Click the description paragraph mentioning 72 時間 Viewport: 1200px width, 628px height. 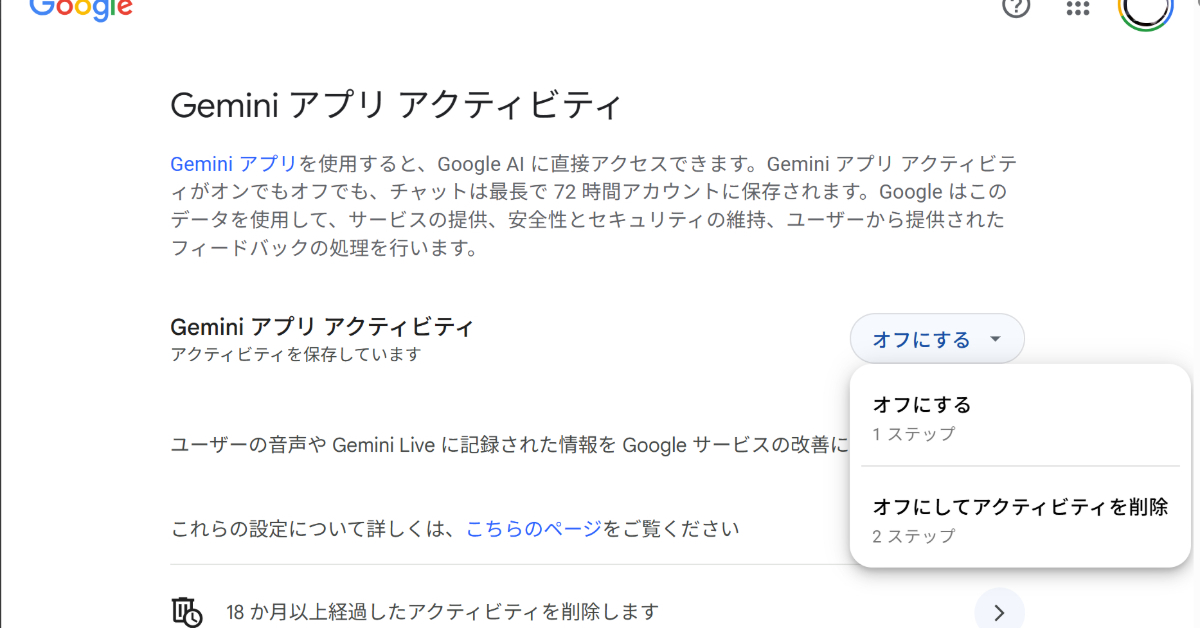point(590,192)
